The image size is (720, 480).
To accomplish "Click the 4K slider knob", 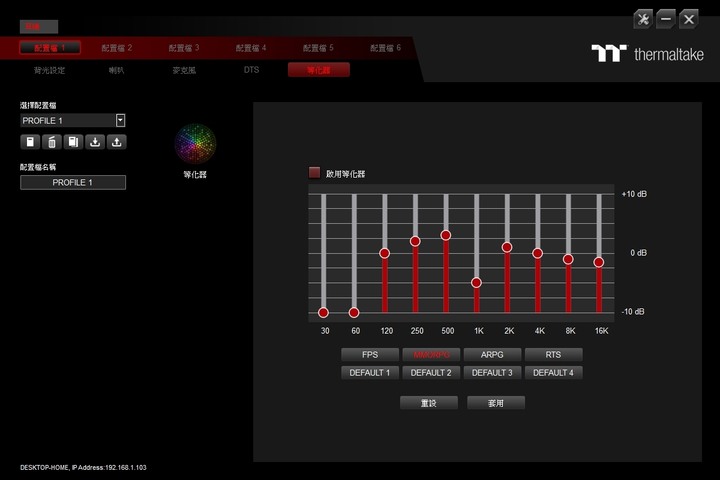I will pos(538,253).
